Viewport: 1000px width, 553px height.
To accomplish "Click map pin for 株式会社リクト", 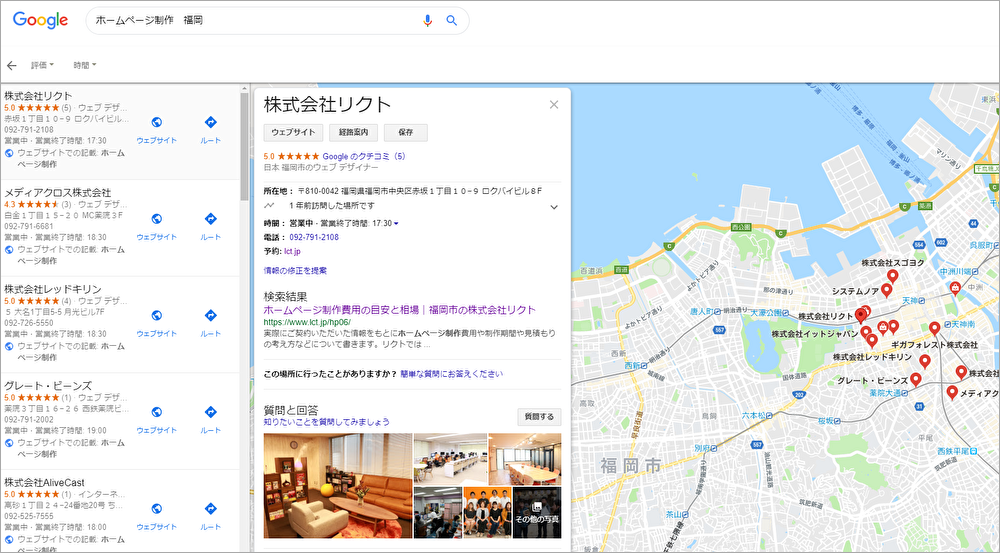I will point(860,315).
